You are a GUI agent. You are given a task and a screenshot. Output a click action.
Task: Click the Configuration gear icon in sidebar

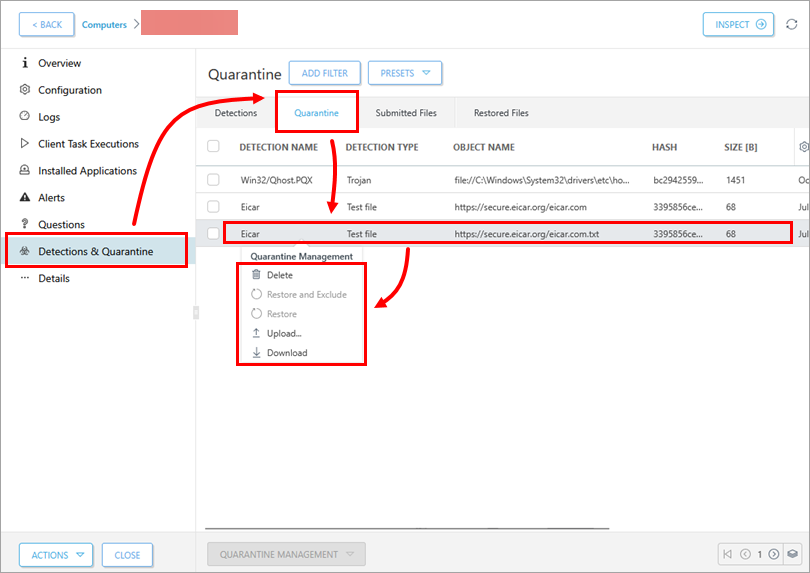pyautogui.click(x=26, y=90)
